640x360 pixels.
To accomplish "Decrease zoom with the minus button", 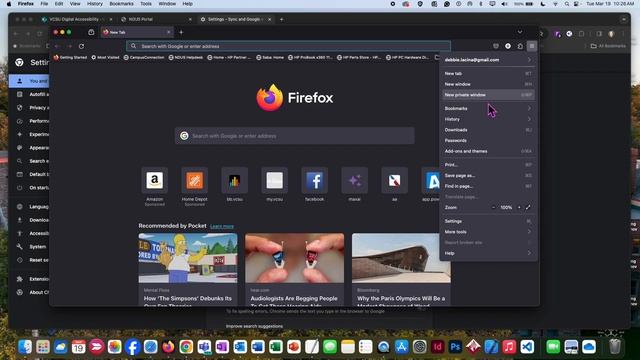I will point(493,207).
